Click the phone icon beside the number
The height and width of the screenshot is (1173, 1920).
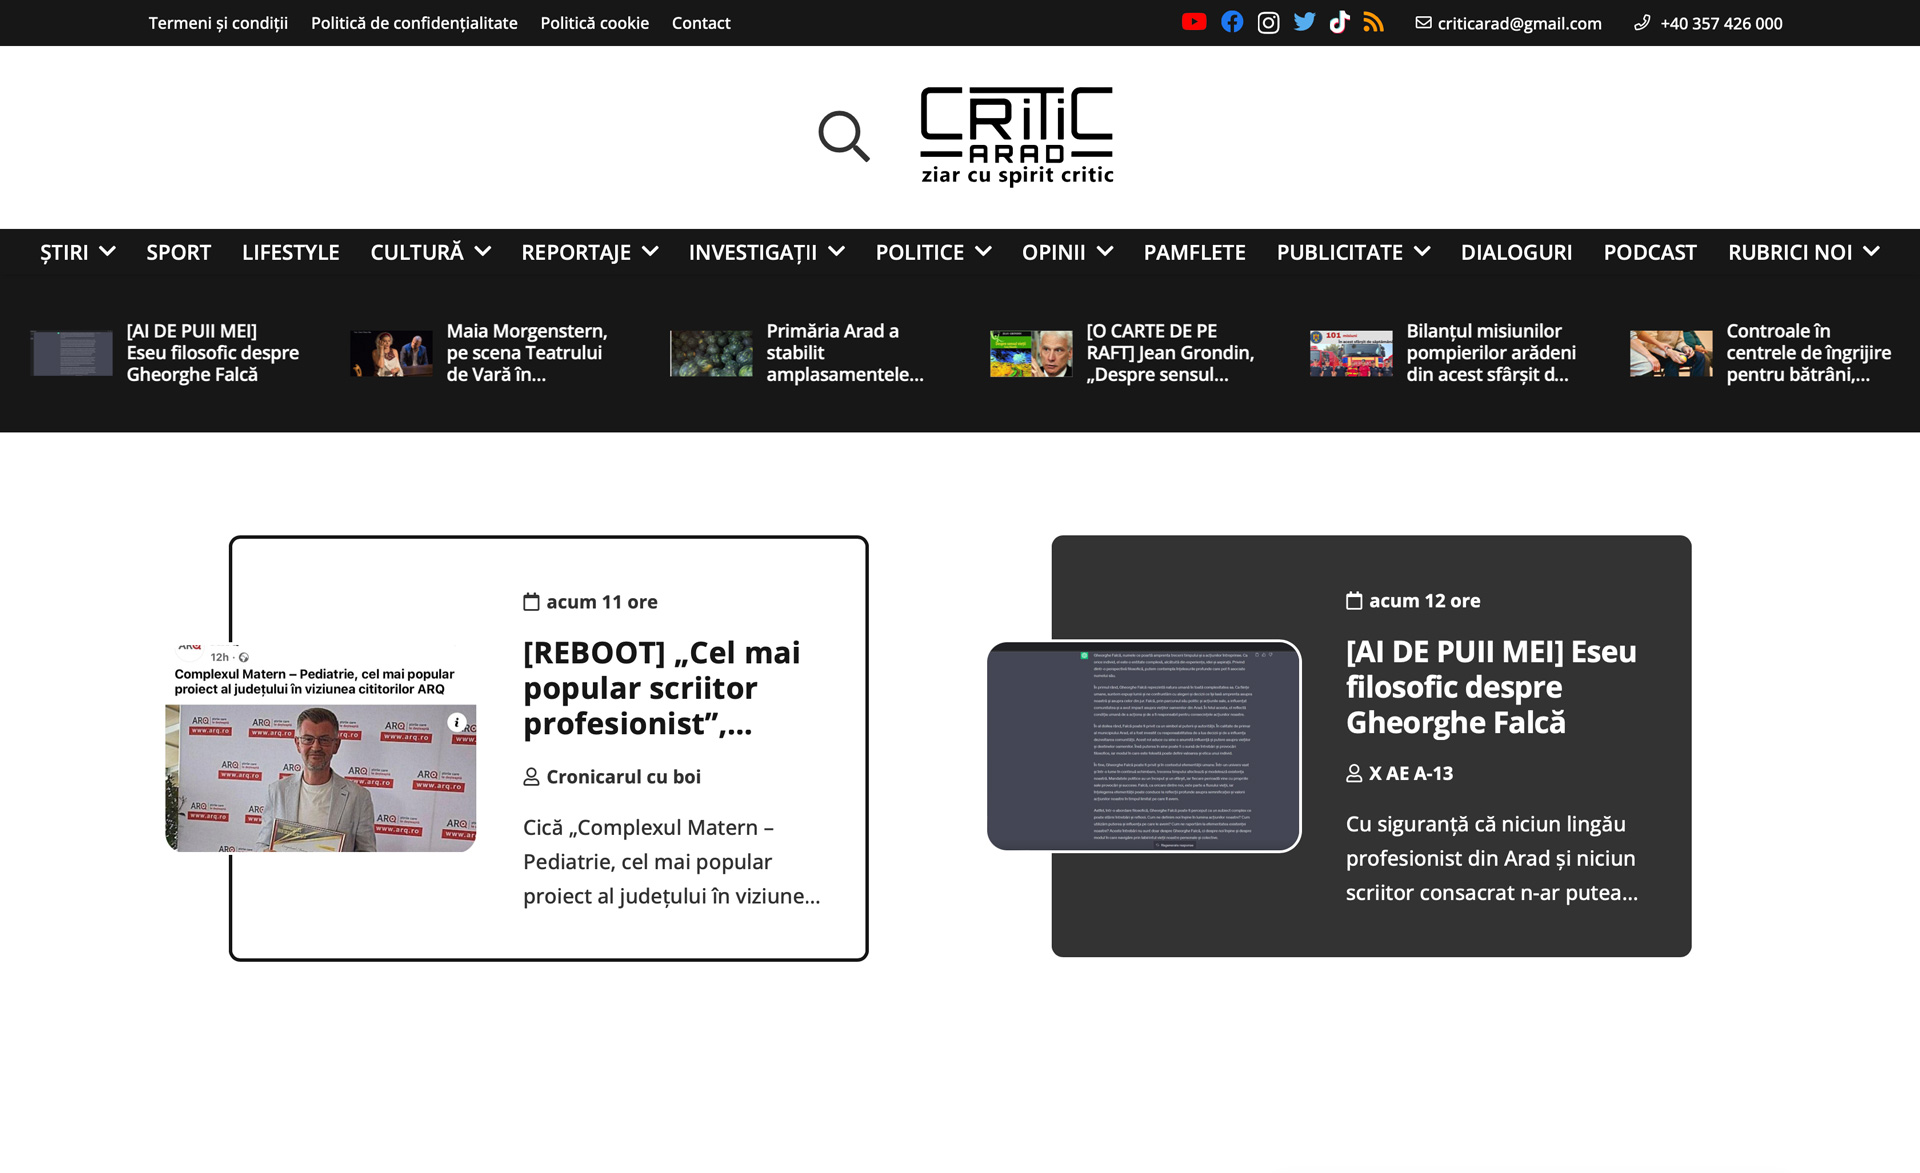click(1642, 22)
